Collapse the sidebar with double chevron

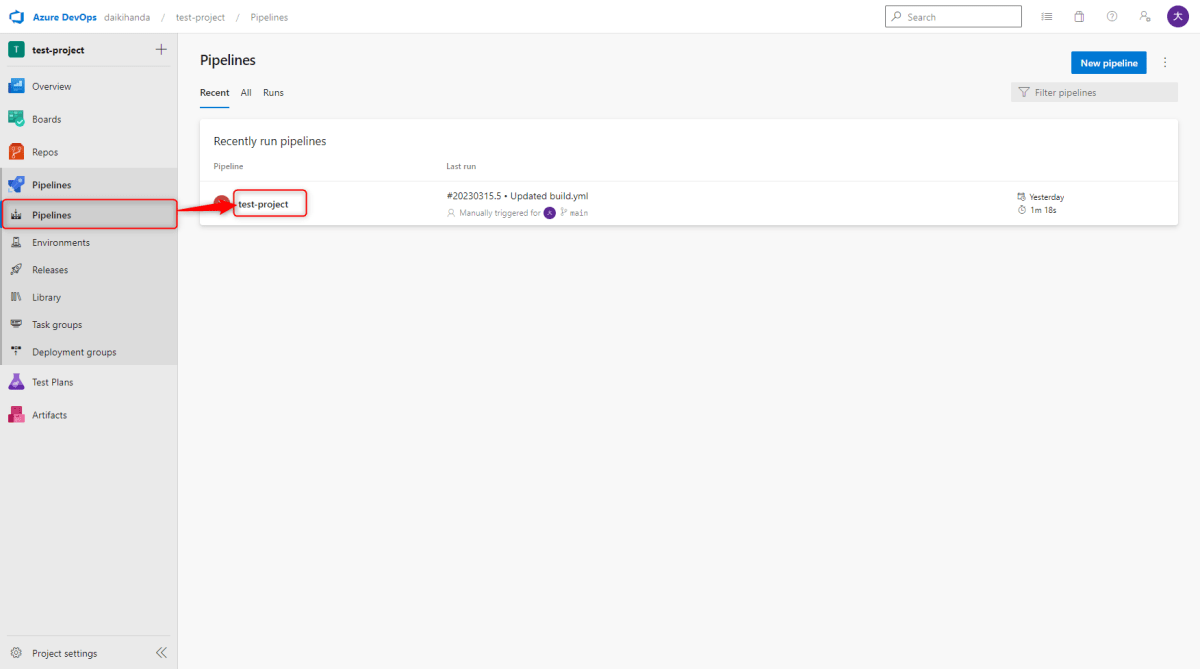pos(161,653)
